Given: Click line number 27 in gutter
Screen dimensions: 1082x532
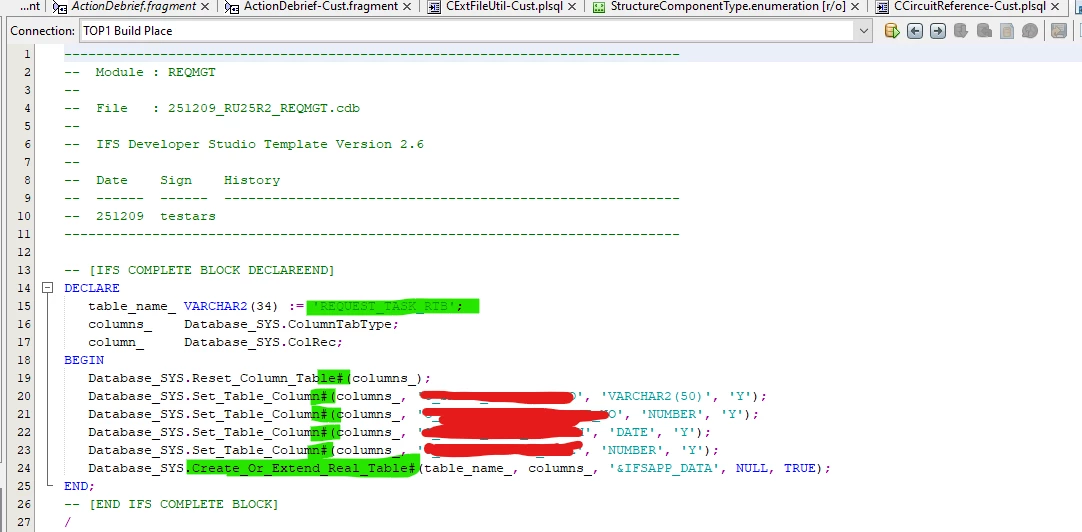Looking at the screenshot, I should point(23,522).
